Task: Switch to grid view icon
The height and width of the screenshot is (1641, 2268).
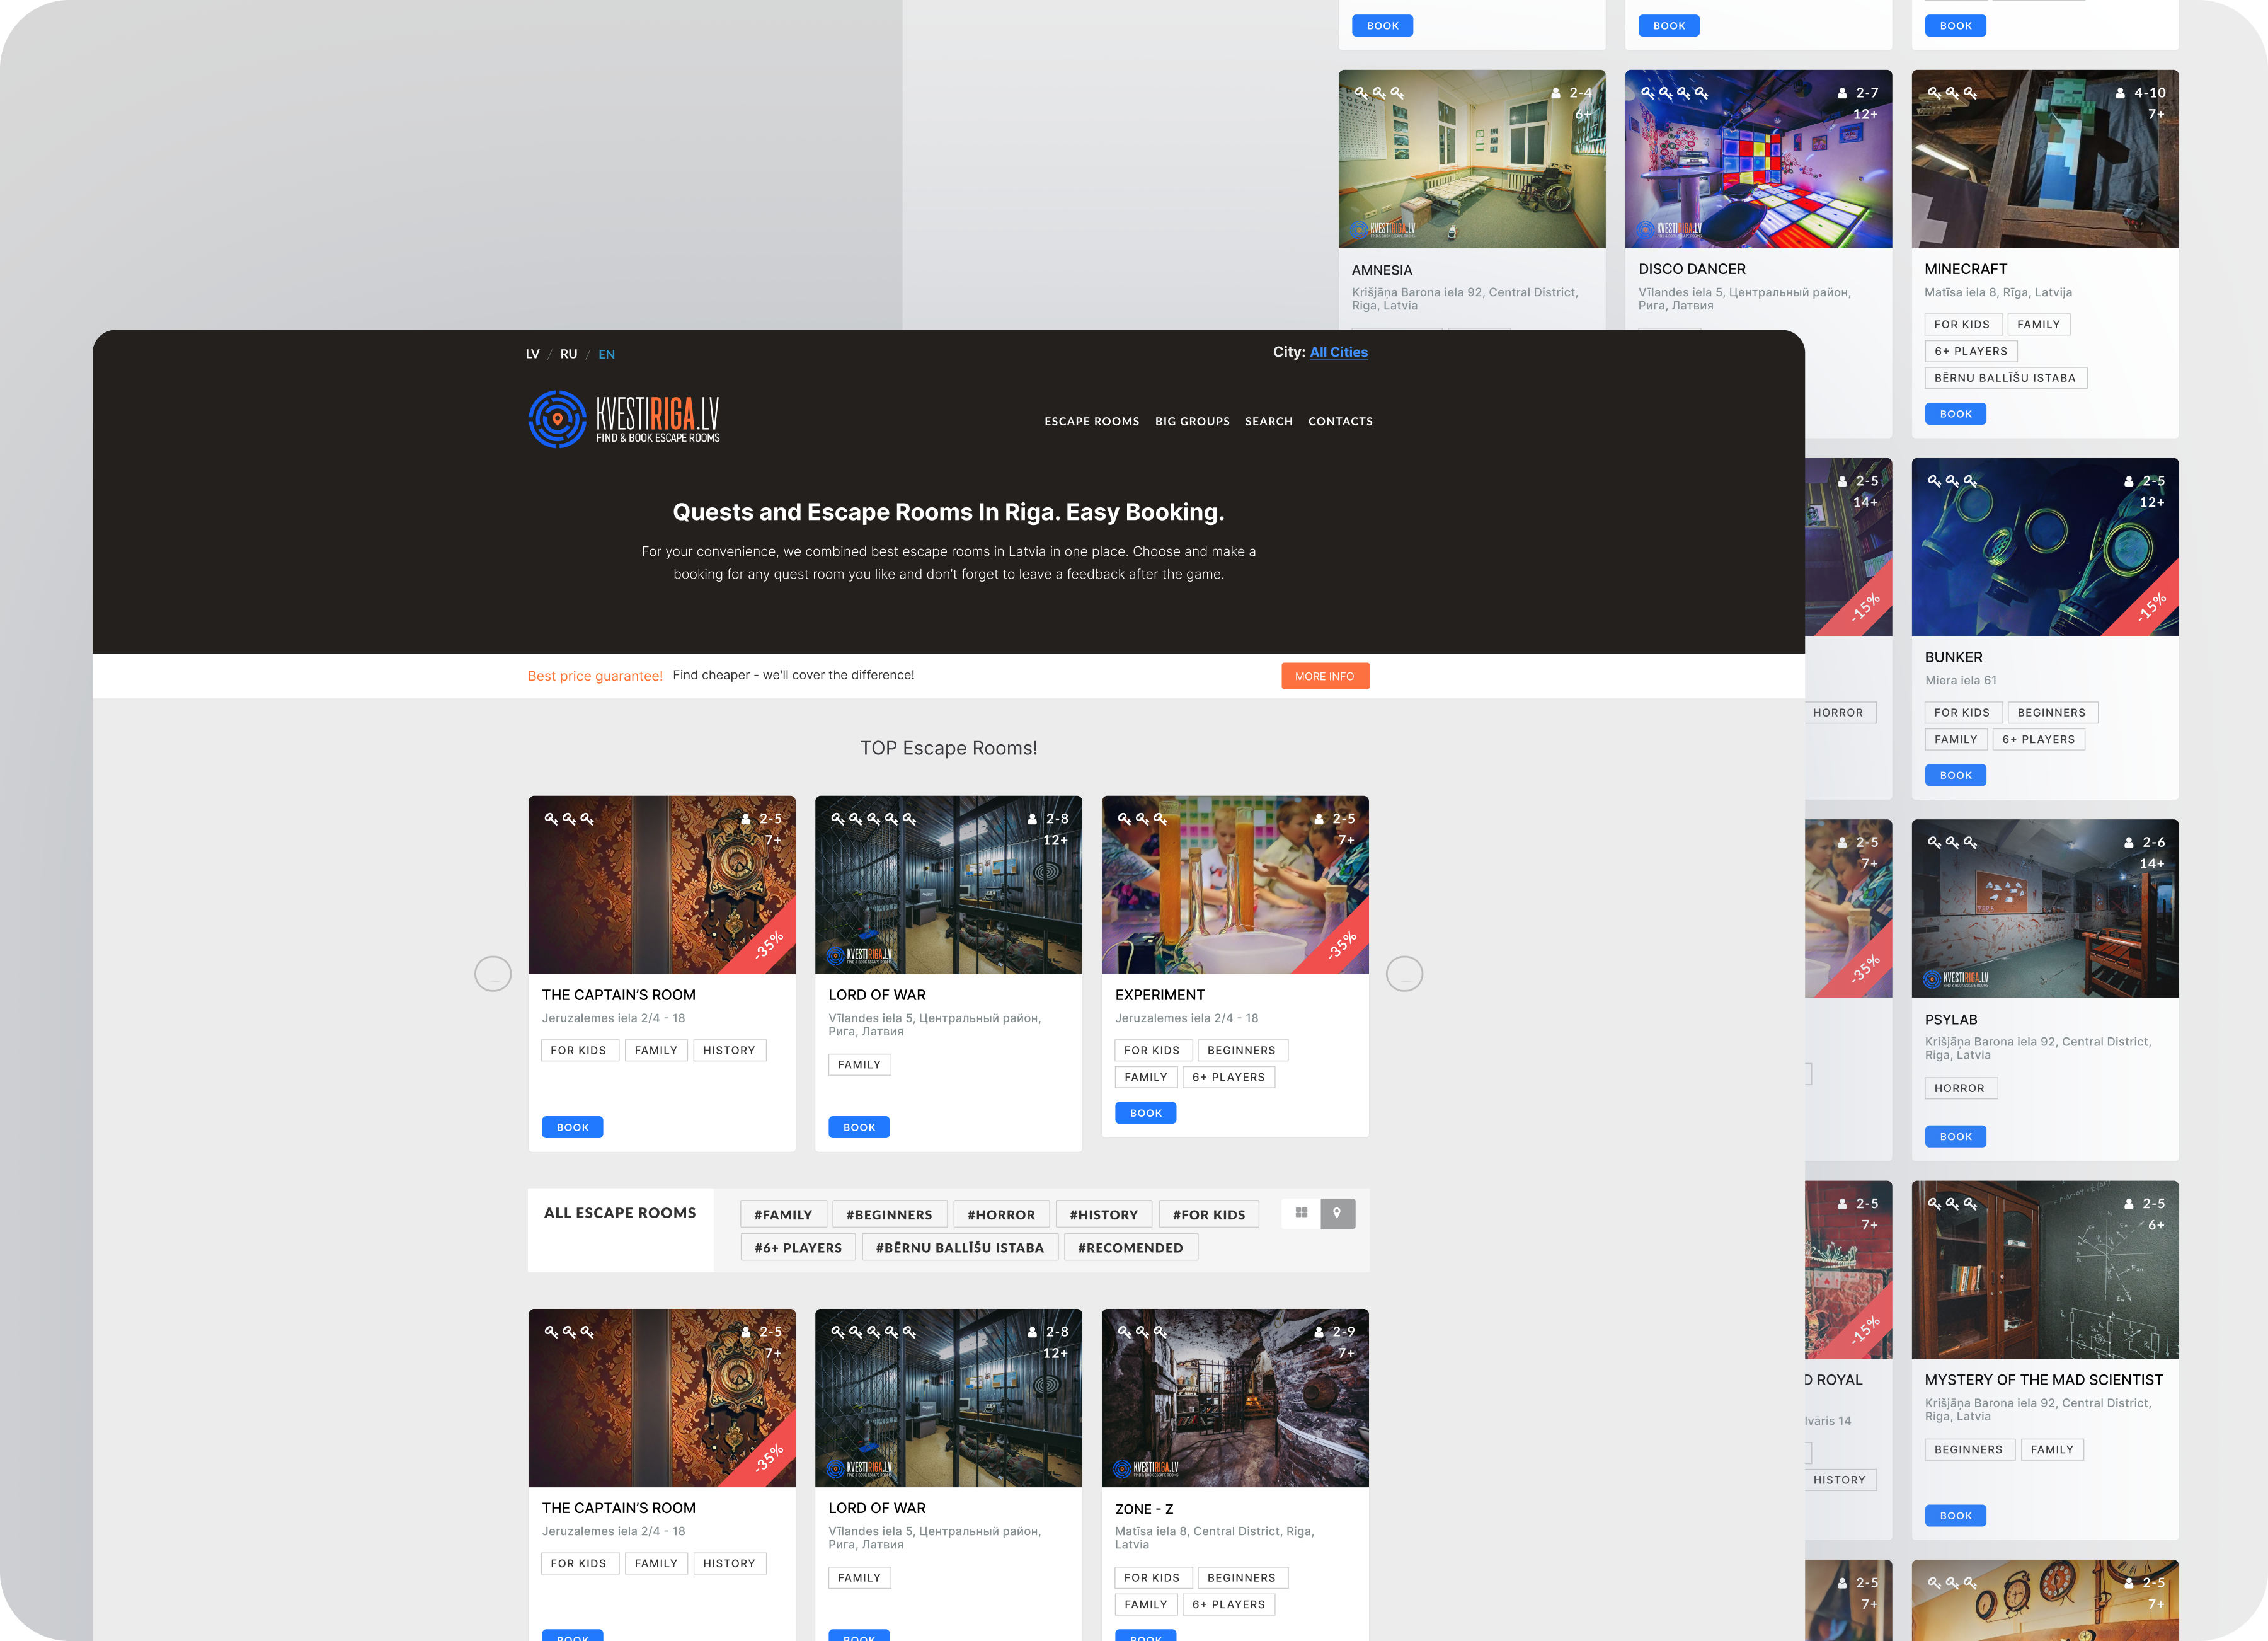Action: (1301, 1213)
